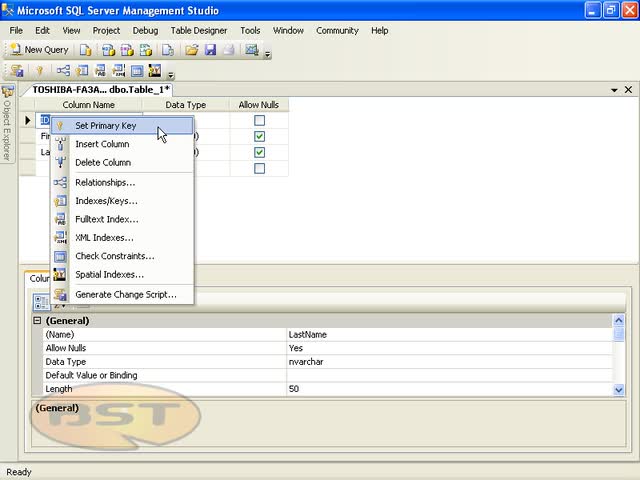The height and width of the screenshot is (480, 640).
Task: Open Relationships... from the context menu
Action: 122,182
